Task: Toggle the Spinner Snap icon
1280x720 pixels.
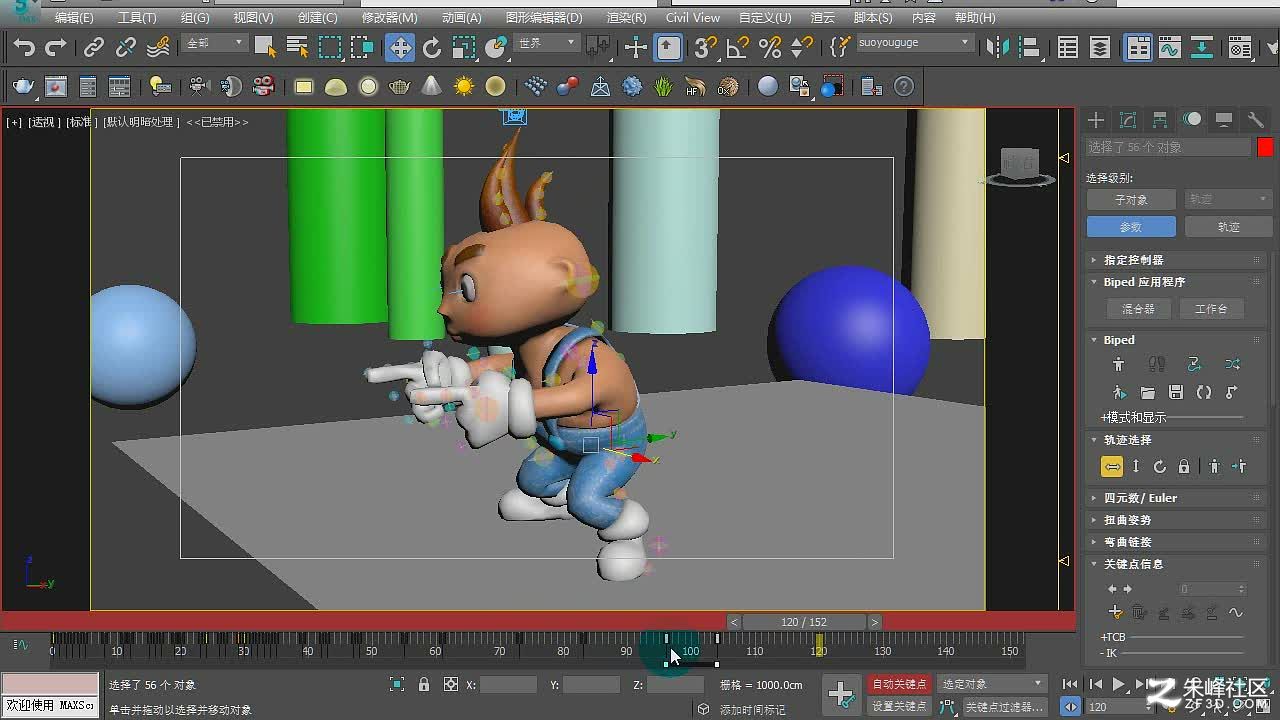Action: click(x=802, y=47)
